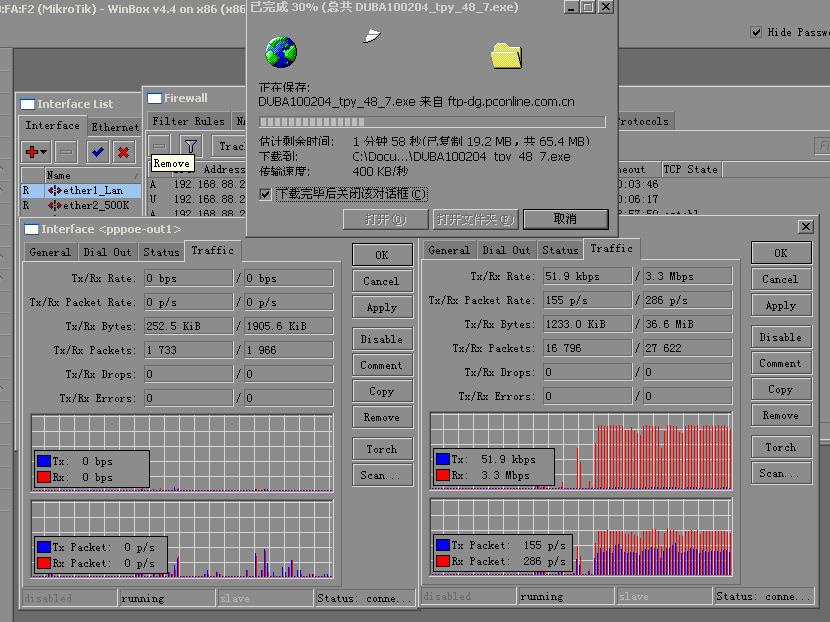Click Copy in pppoe-out1 window
The height and width of the screenshot is (622, 830).
(382, 391)
